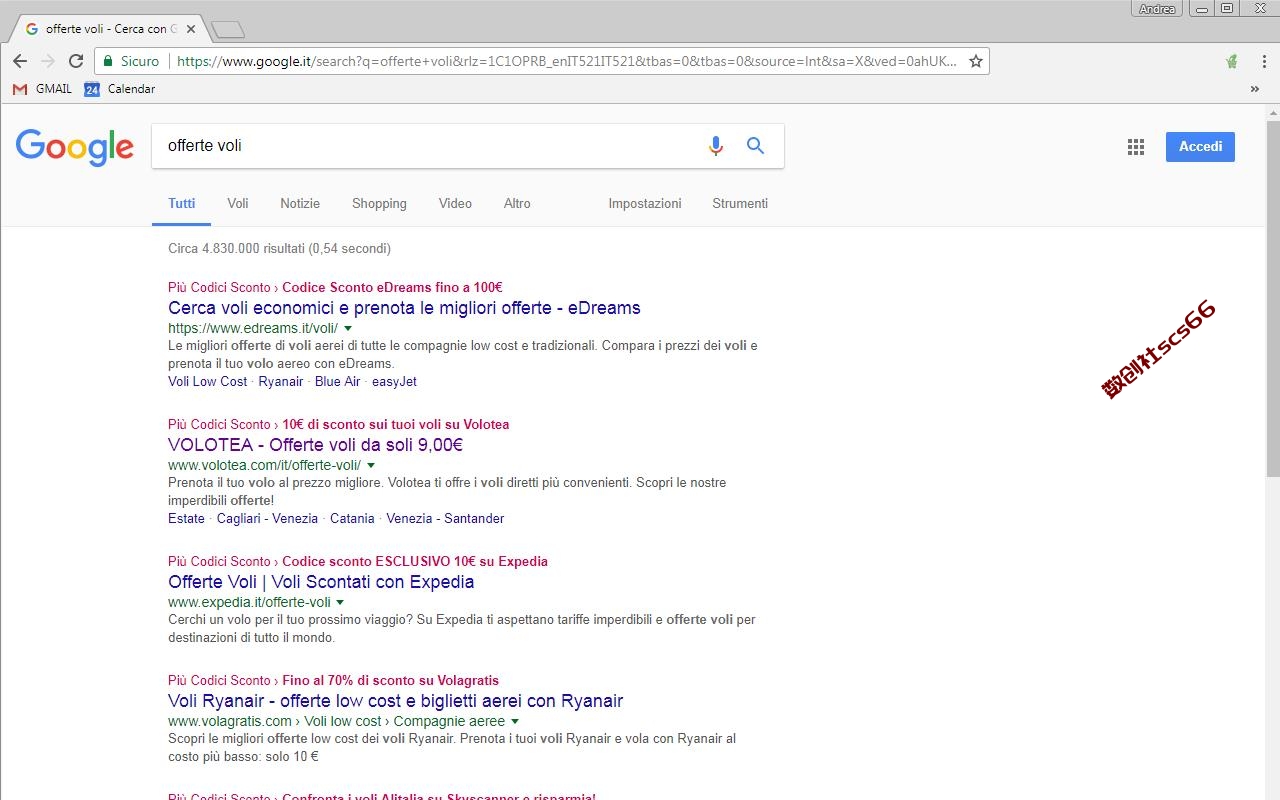
Task: Expand the volotea.com URL dropdown arrow
Action: click(371, 465)
